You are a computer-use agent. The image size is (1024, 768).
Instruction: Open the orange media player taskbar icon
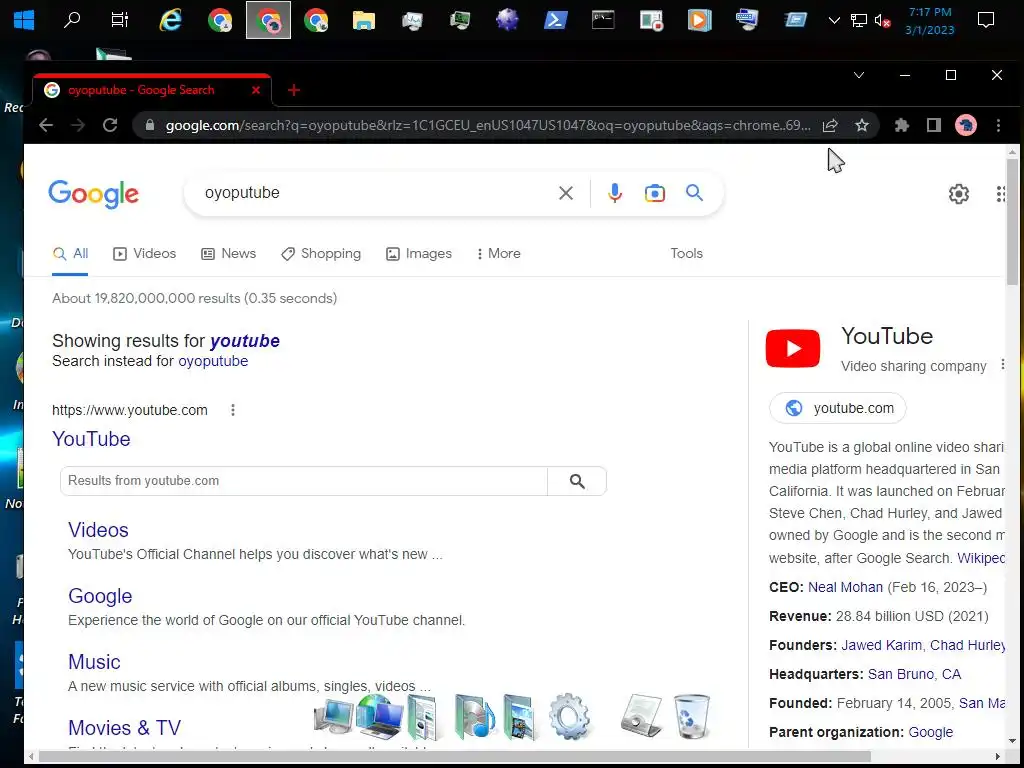[699, 20]
